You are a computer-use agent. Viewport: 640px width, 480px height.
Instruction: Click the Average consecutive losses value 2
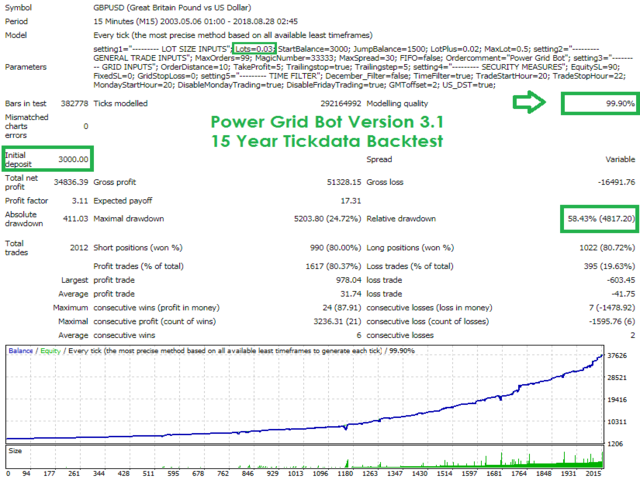[632, 336]
